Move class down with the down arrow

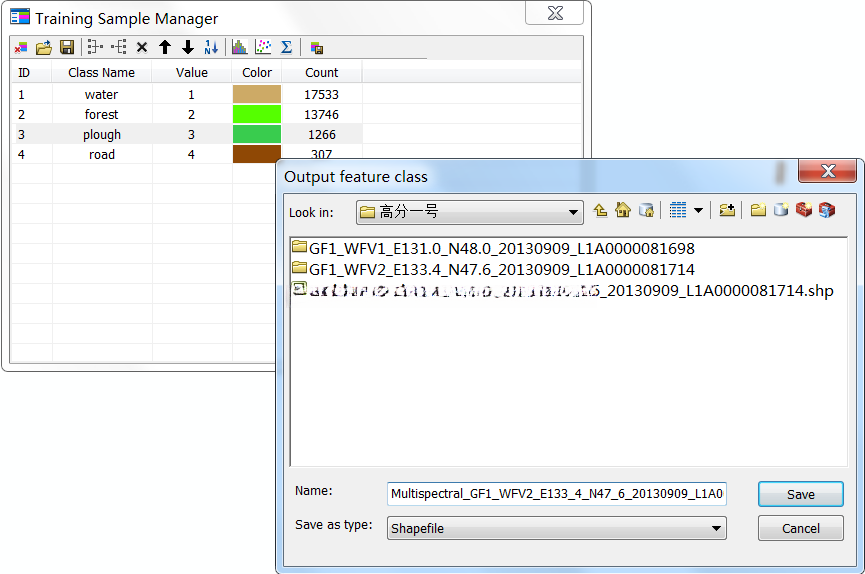coord(188,47)
